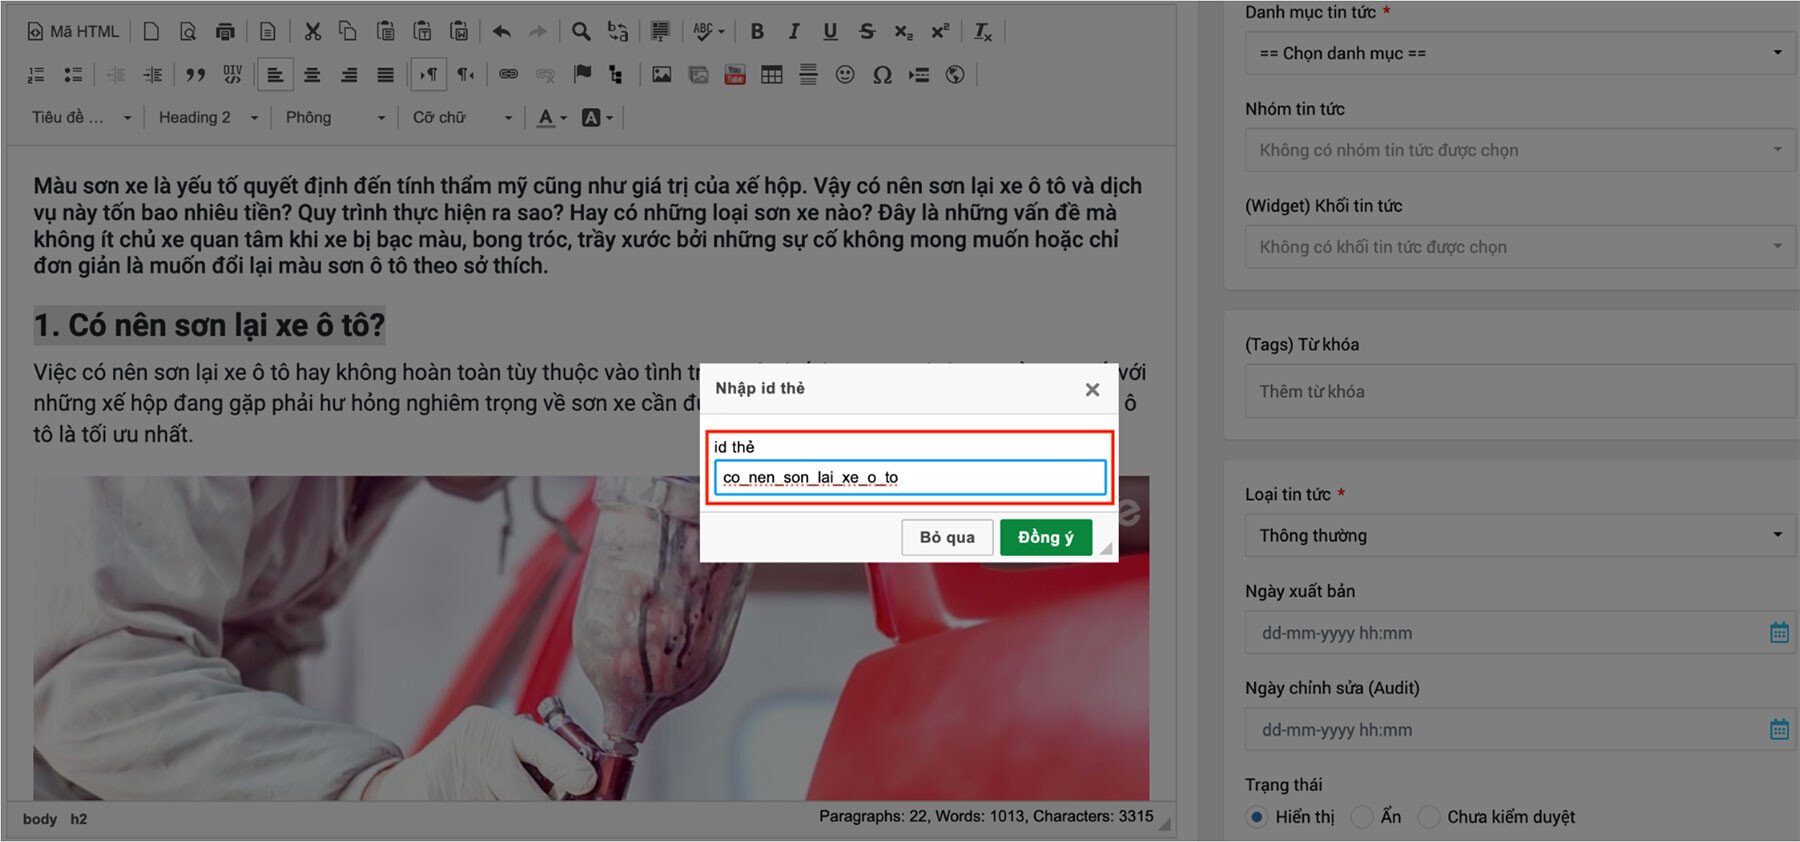The width and height of the screenshot is (1800, 842).
Task: Open the text color picker
Action: point(551,118)
